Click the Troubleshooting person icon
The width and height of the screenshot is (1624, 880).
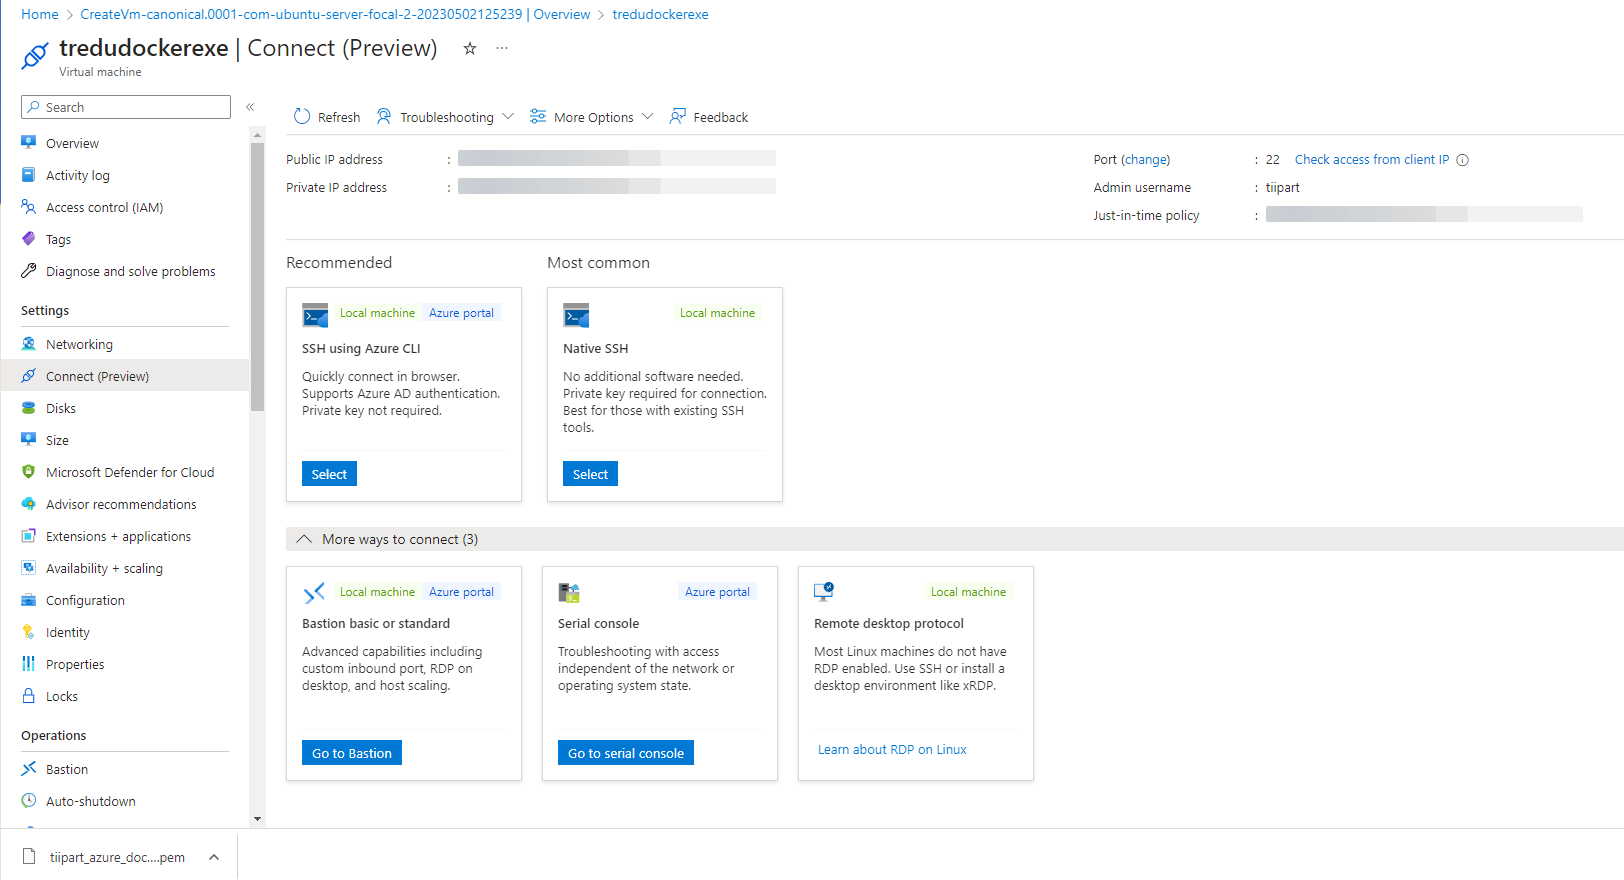coord(384,117)
